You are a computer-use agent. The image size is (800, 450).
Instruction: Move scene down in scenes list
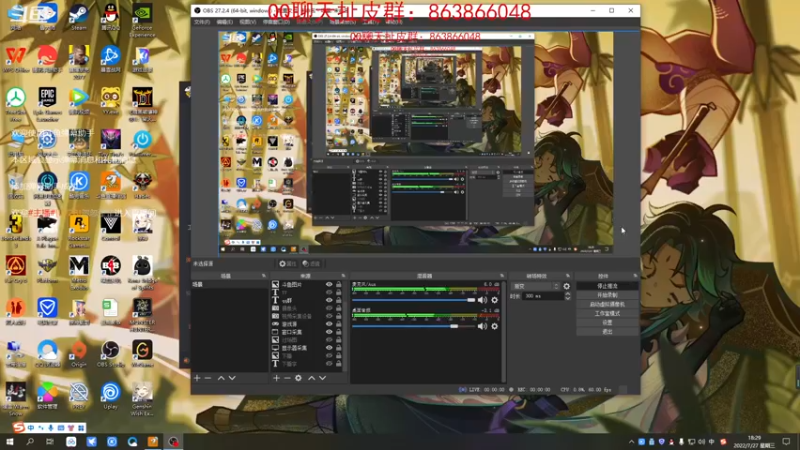coord(232,378)
